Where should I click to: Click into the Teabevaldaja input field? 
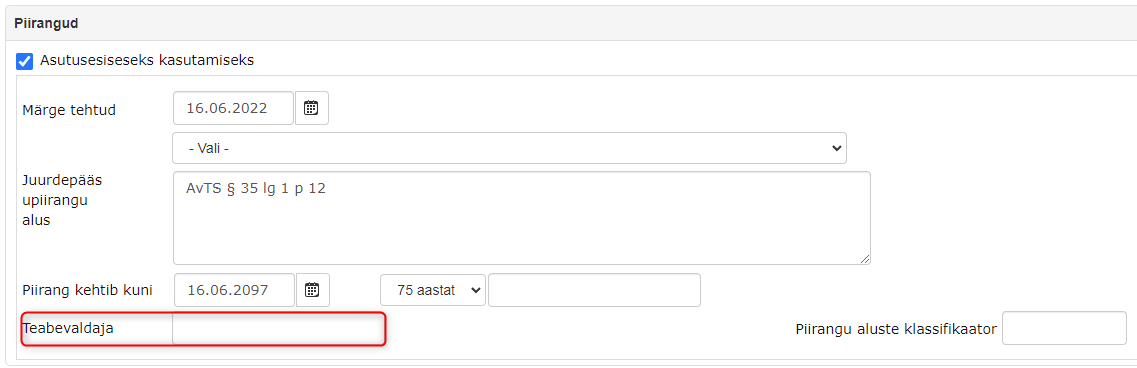pyautogui.click(x=277, y=329)
